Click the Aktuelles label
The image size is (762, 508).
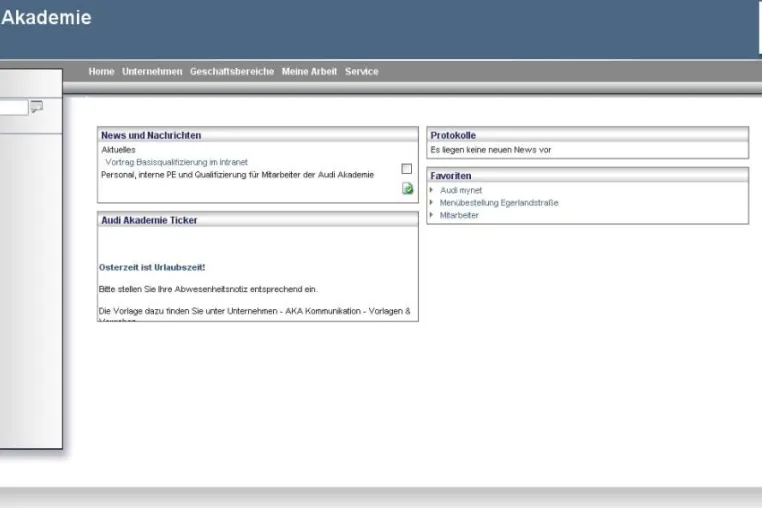[118, 150]
